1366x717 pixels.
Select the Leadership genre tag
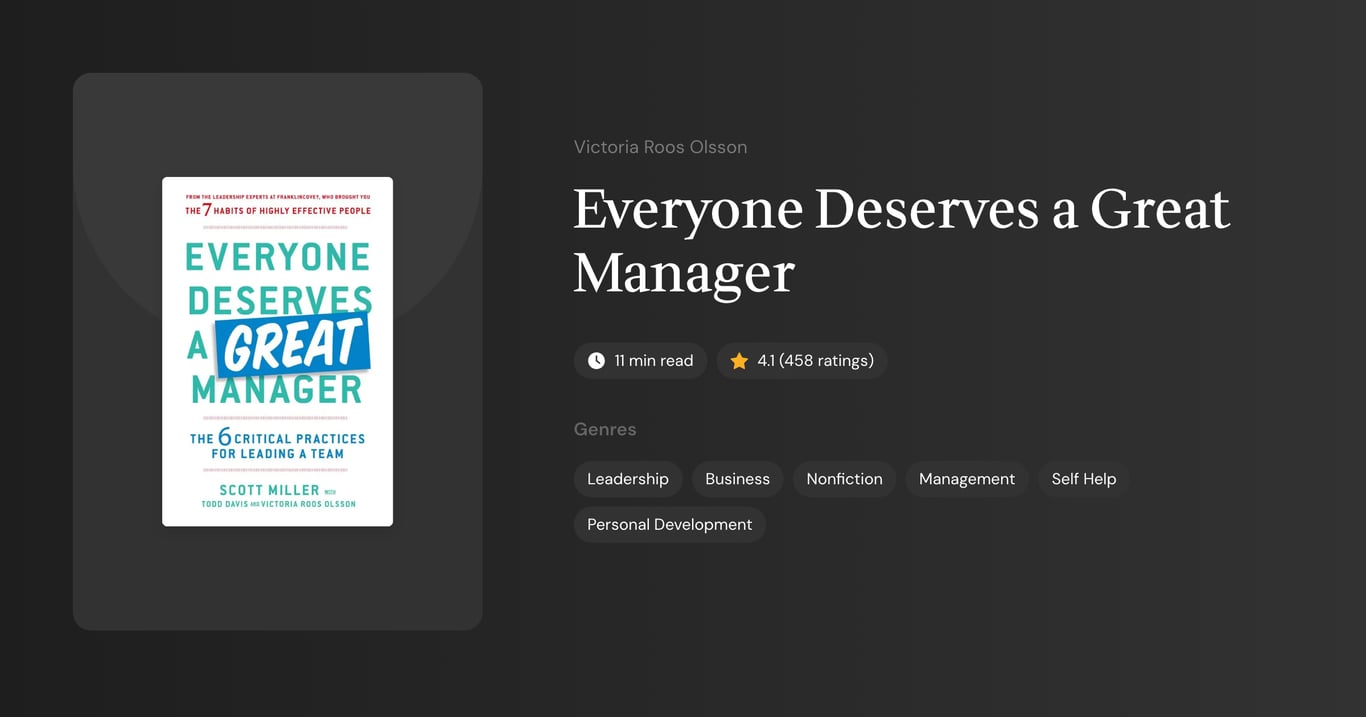click(x=628, y=478)
